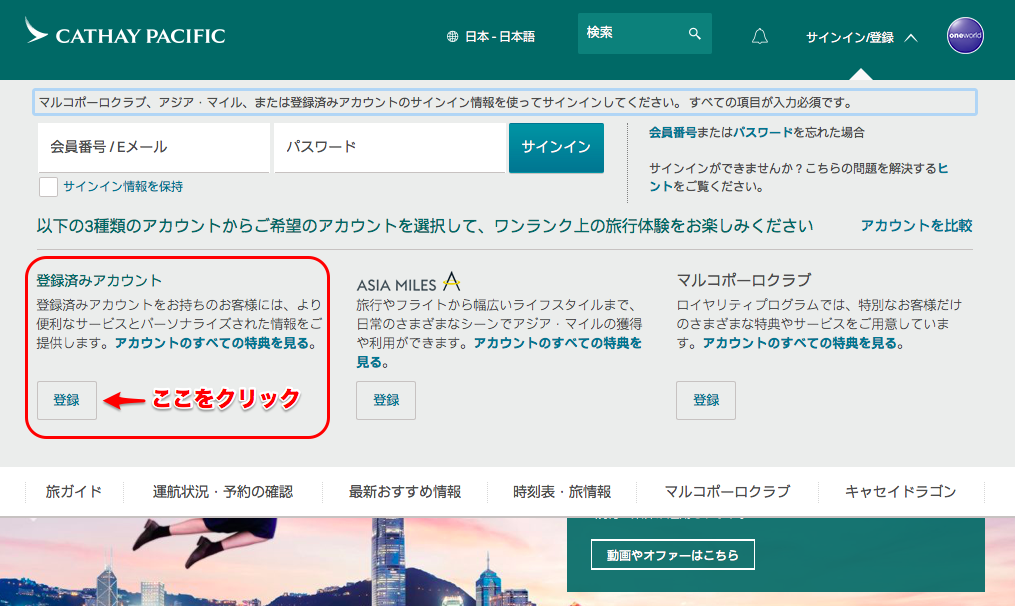
Task: Click 登録 under ASIA MILES
Action: (x=386, y=400)
